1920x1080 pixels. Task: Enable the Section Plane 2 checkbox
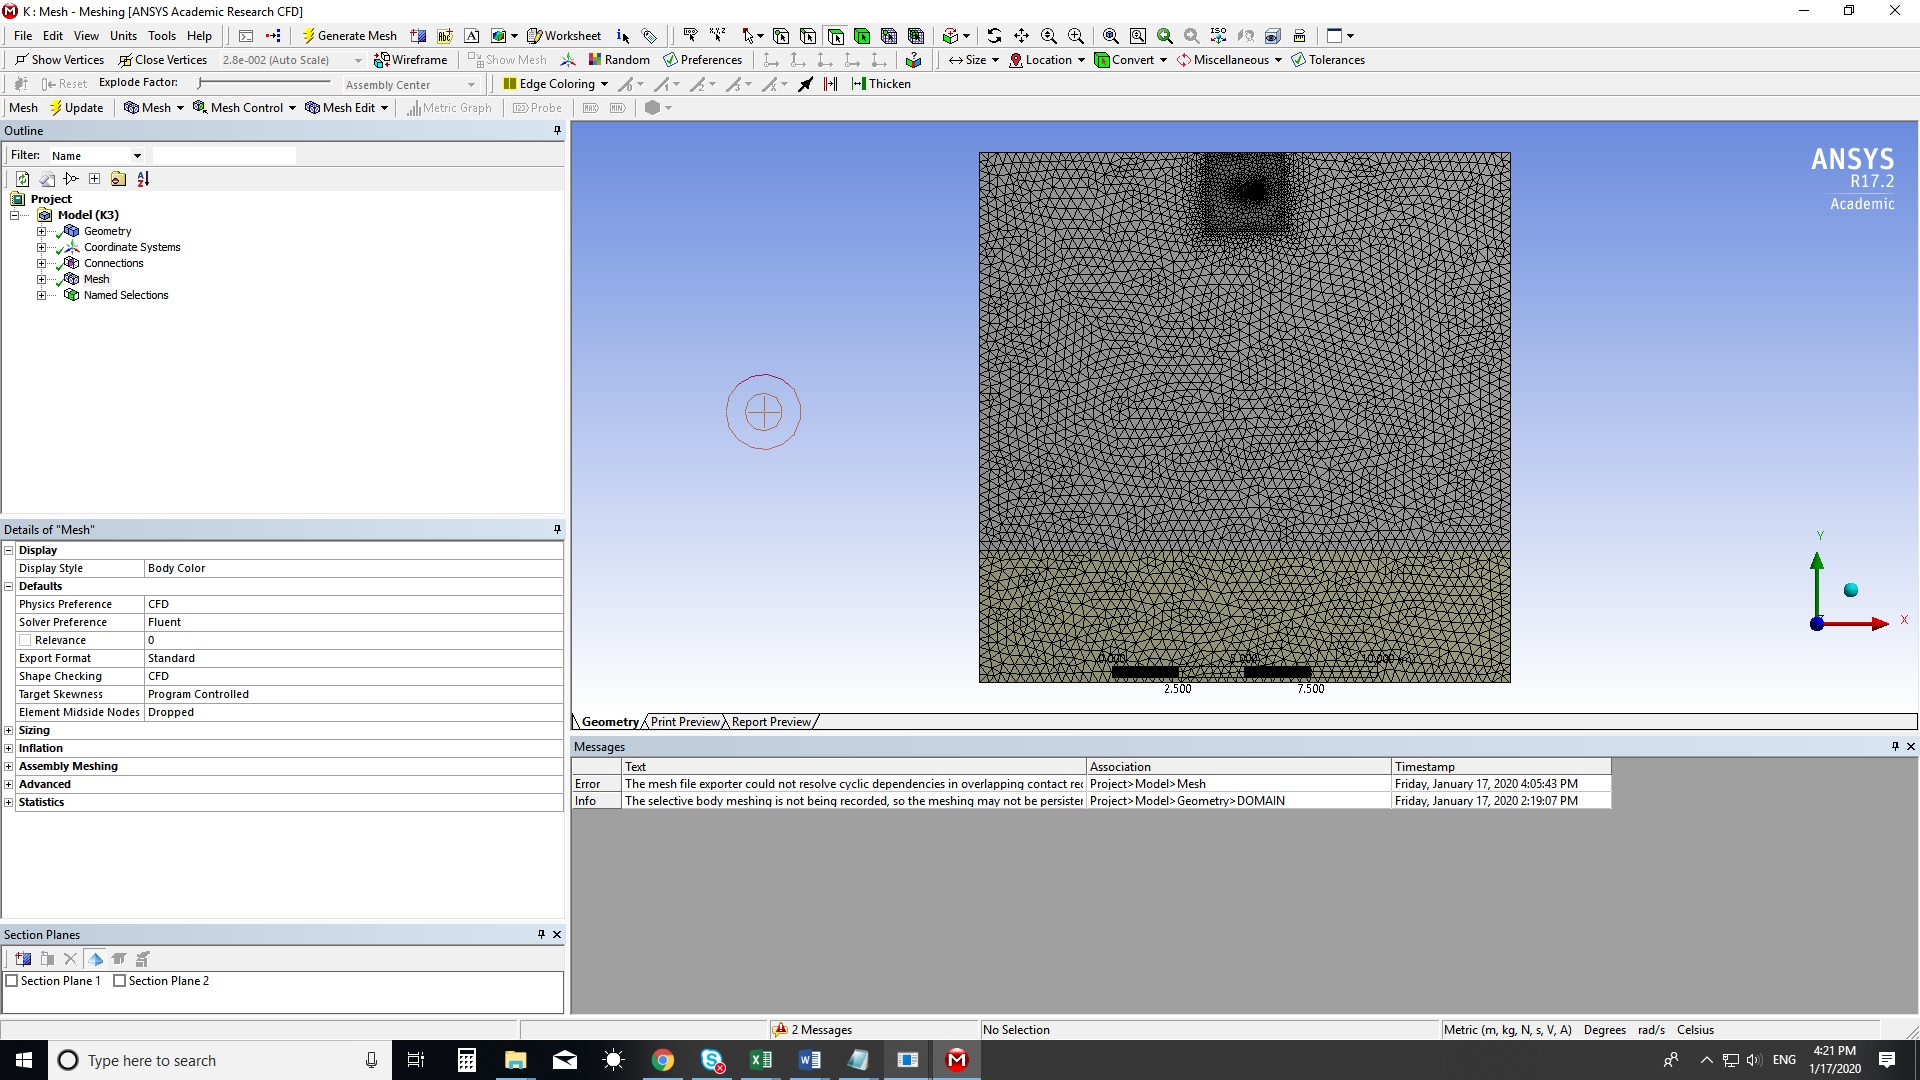pos(120,981)
